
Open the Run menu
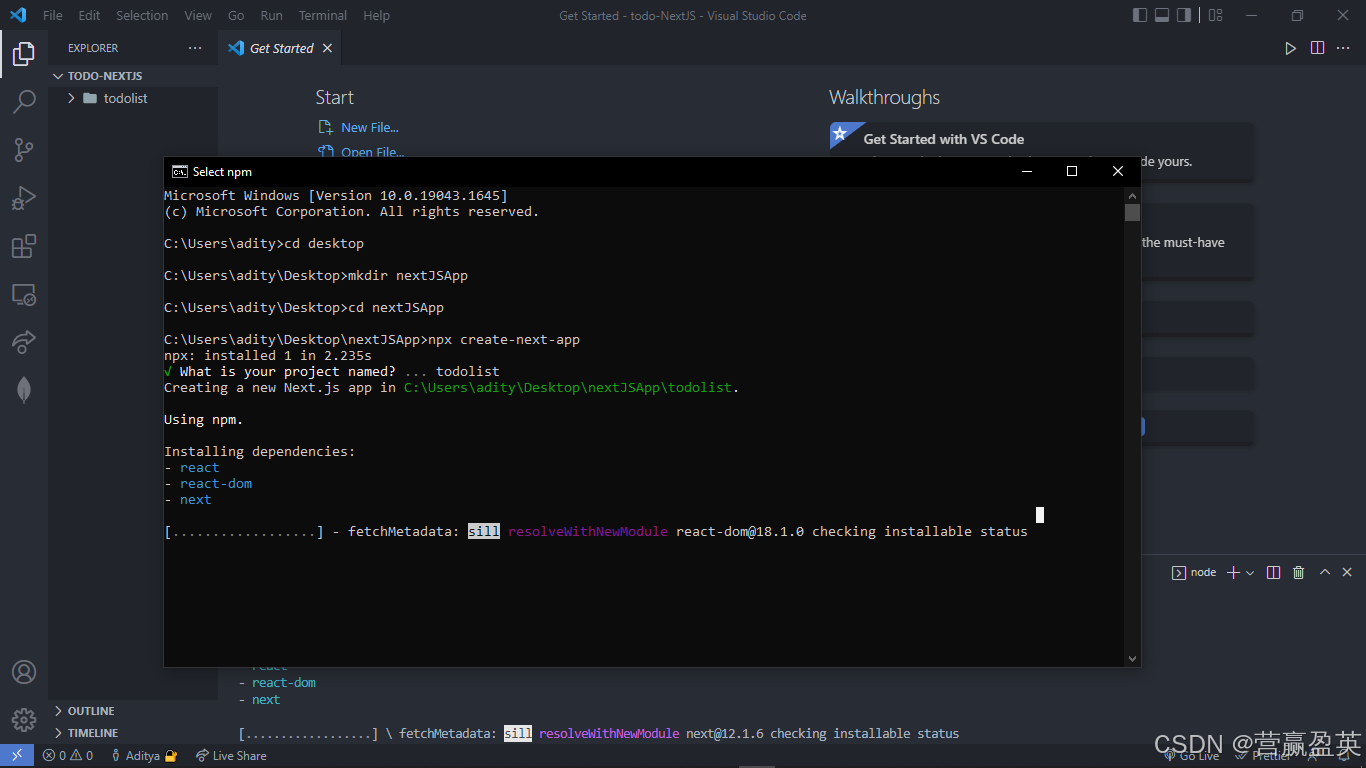271,15
